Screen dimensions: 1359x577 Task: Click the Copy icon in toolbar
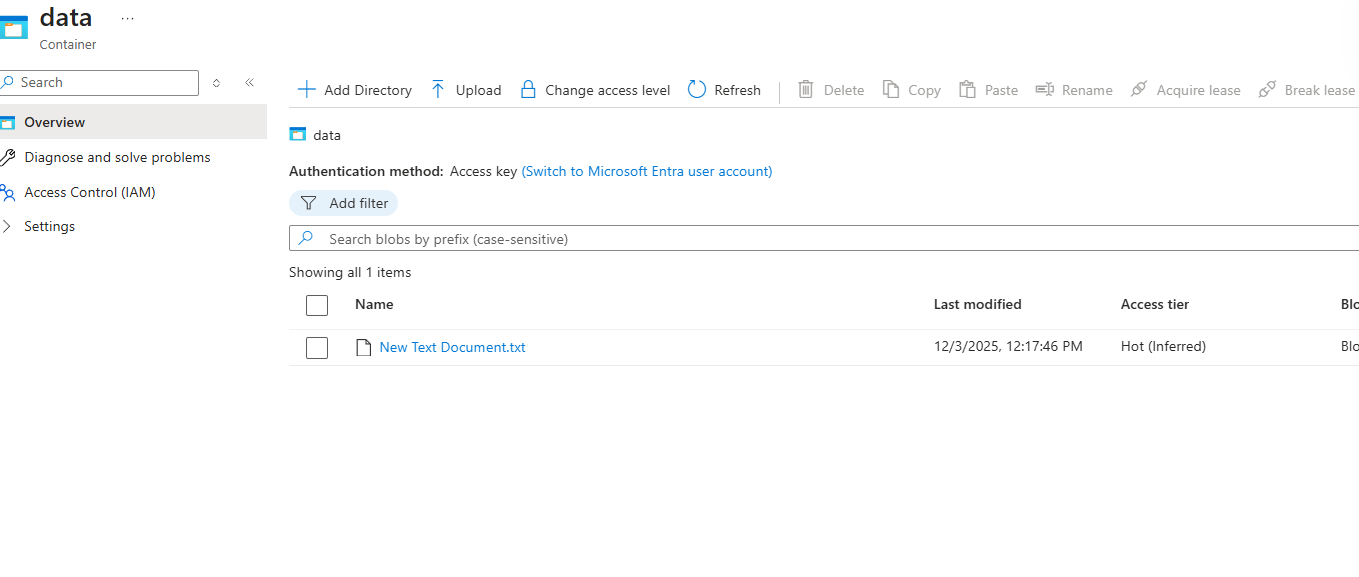point(891,90)
